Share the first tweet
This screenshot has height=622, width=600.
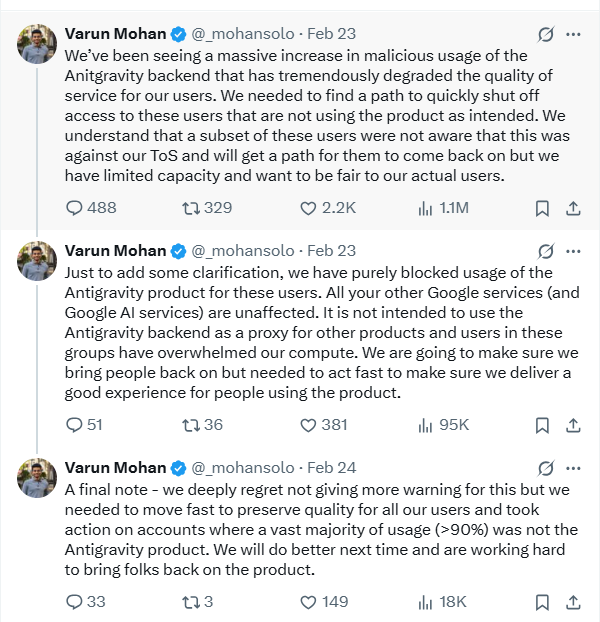[573, 208]
